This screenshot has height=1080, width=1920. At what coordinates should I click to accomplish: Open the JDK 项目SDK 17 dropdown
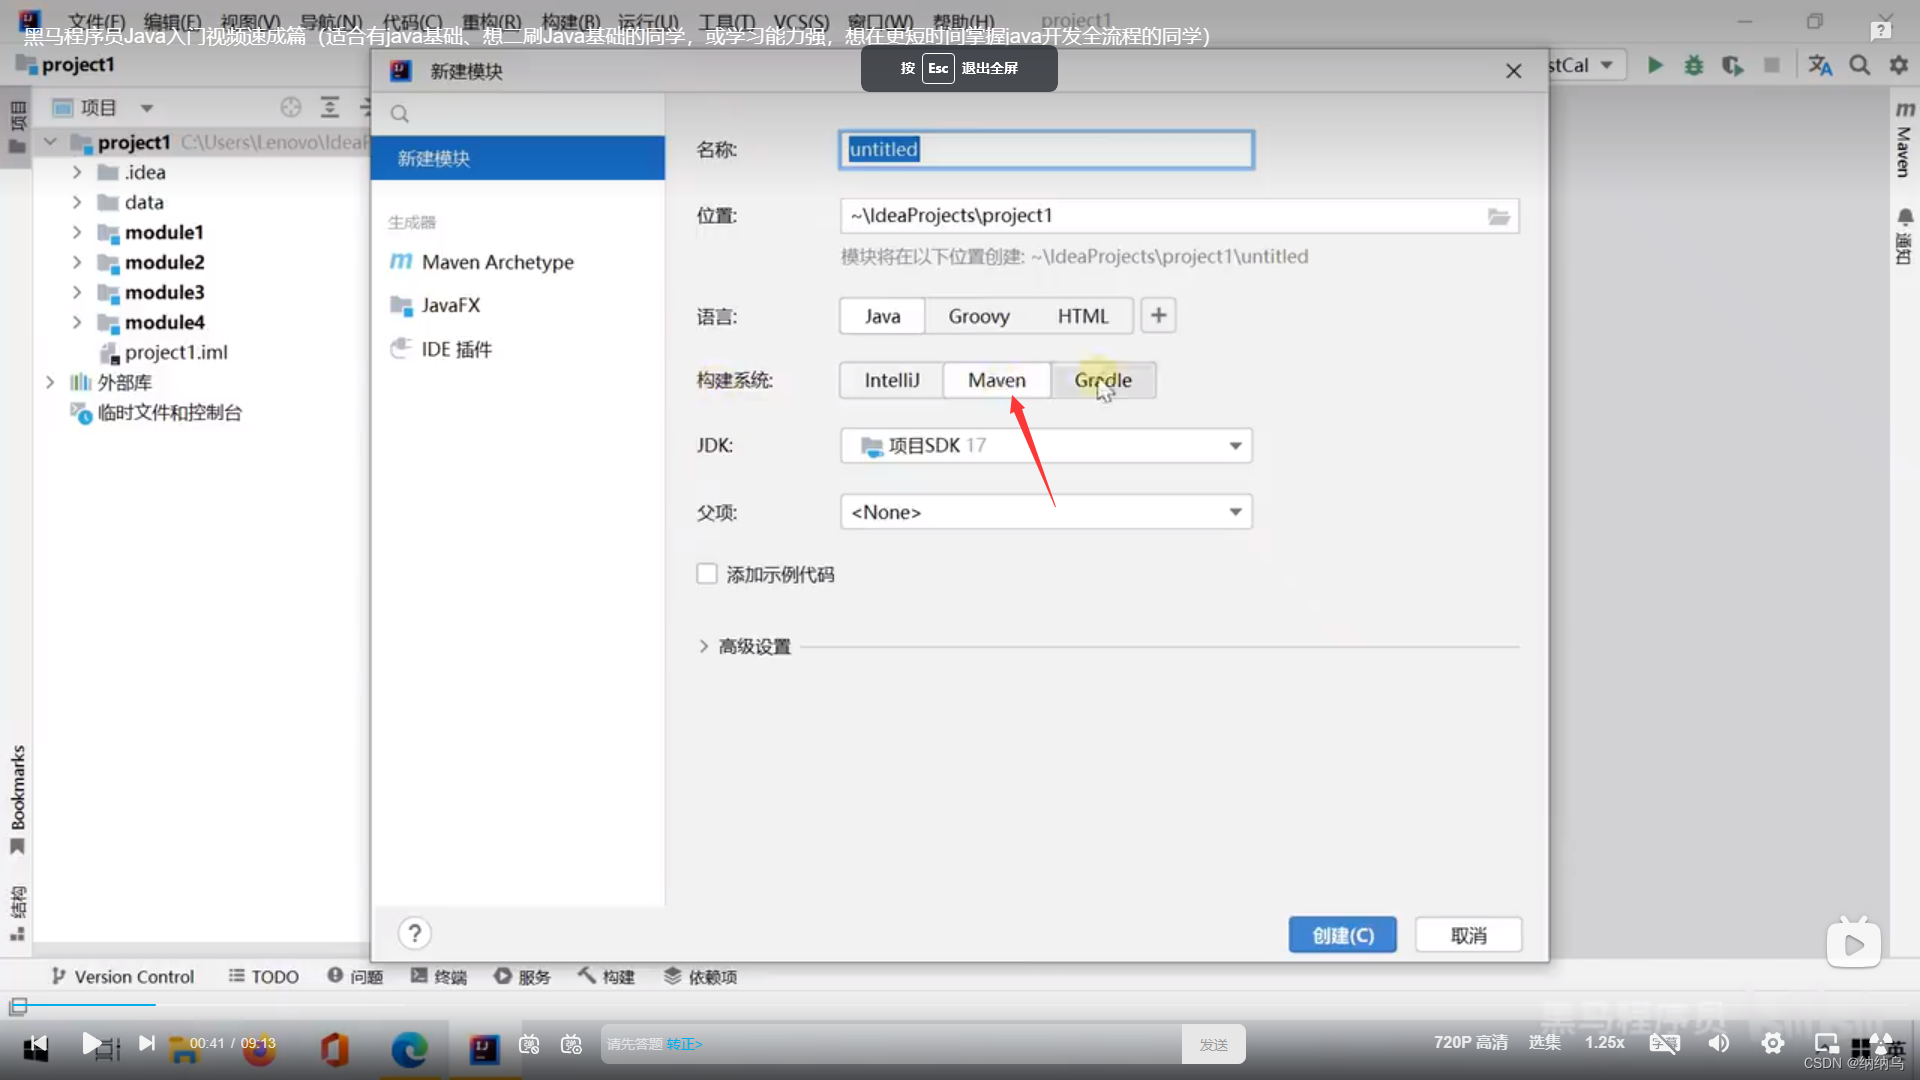[1046, 445]
